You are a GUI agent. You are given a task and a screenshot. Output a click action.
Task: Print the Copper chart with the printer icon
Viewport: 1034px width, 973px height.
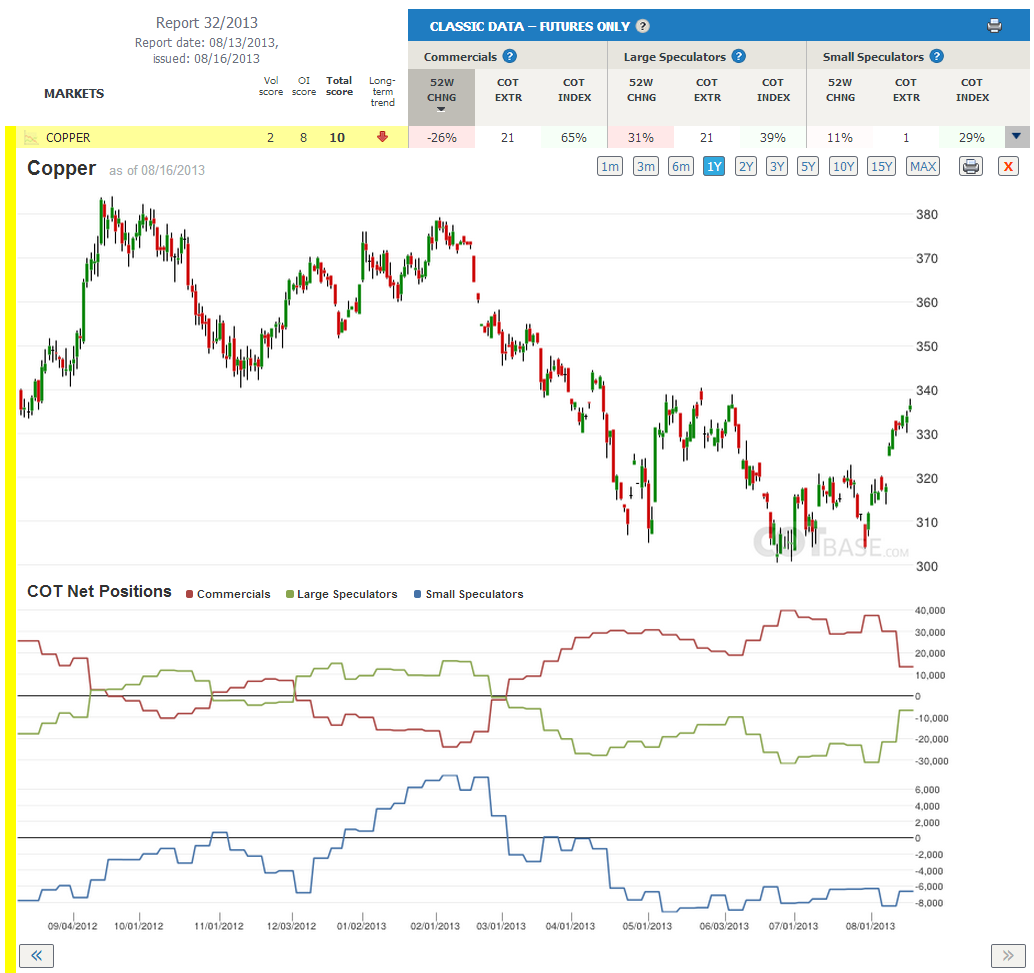coord(971,166)
